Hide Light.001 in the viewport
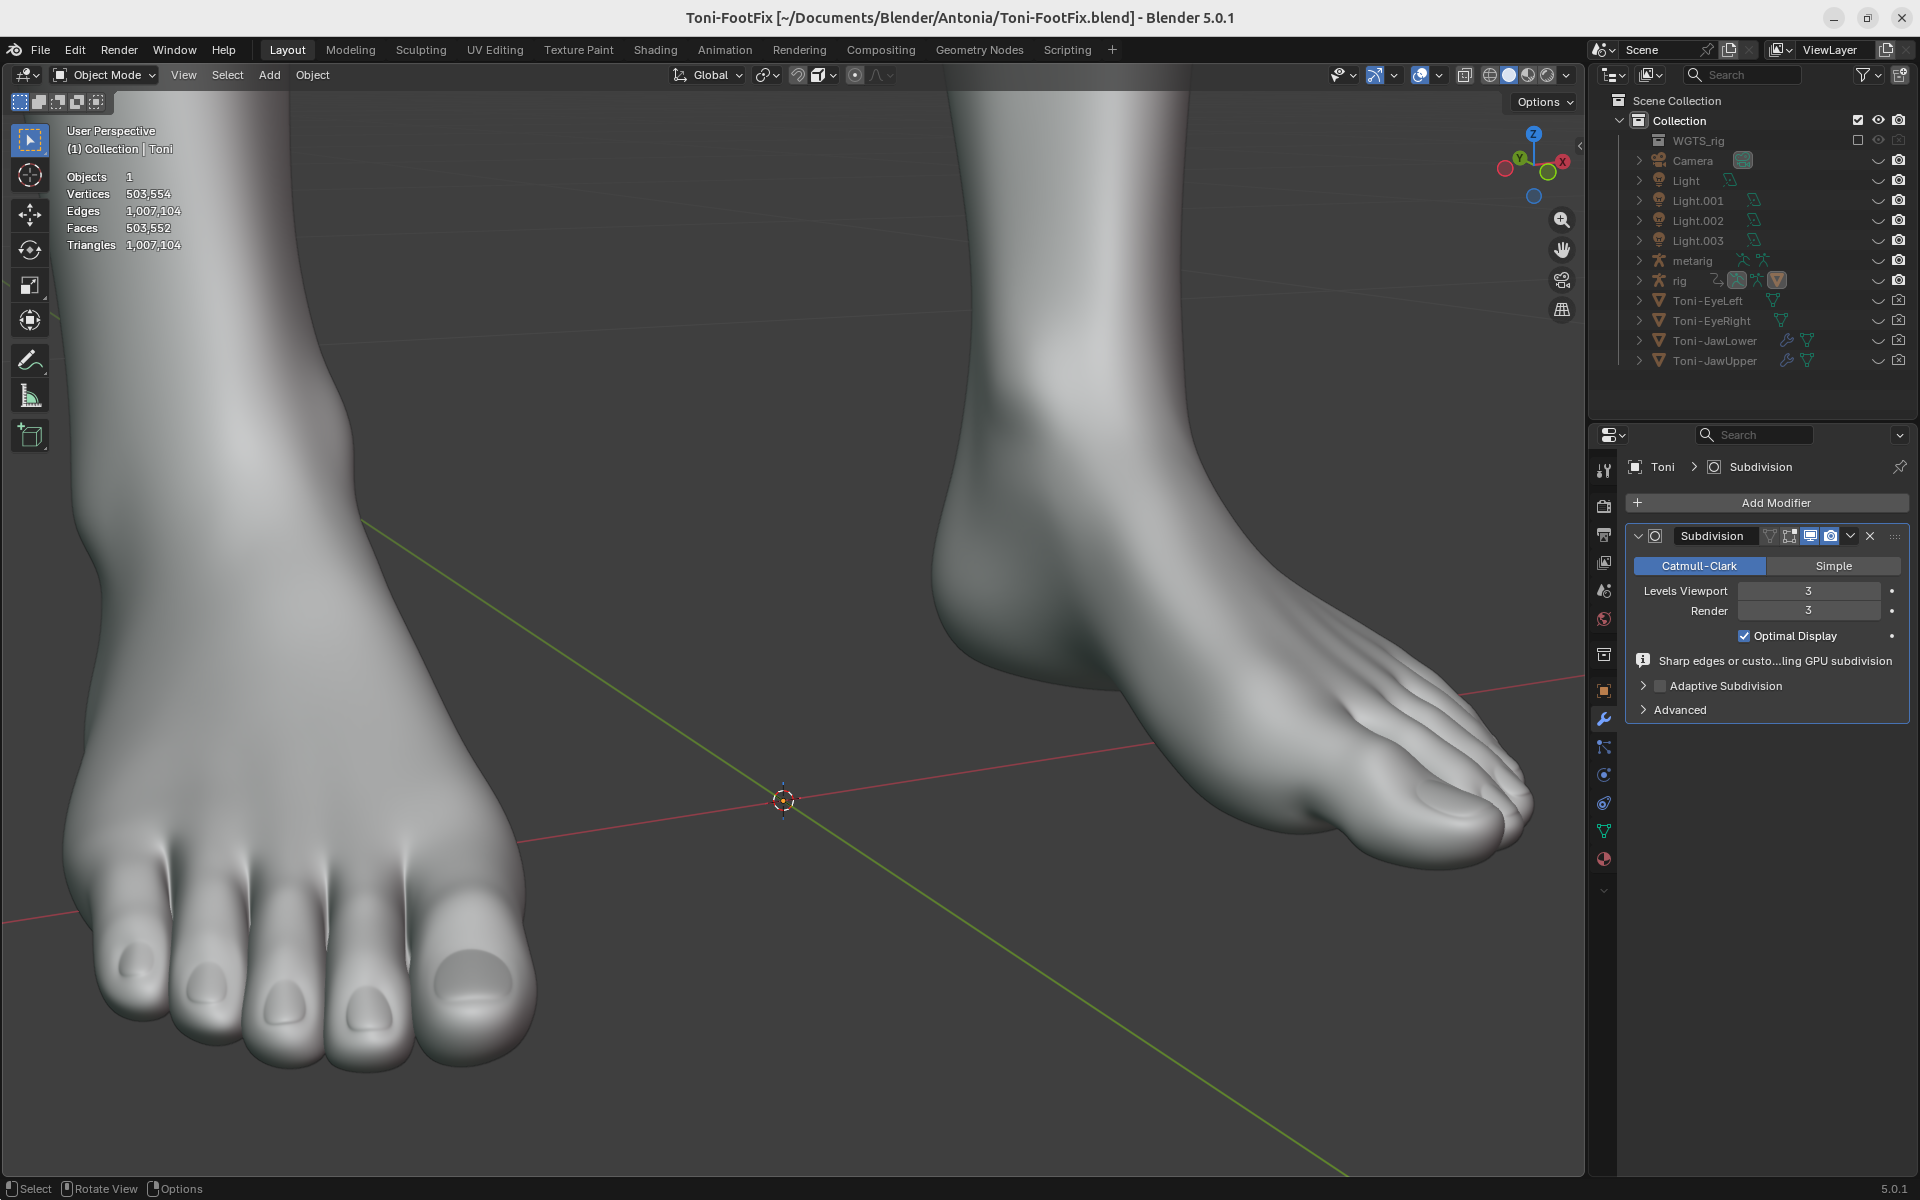The image size is (1920, 1200). pyautogui.click(x=1878, y=200)
